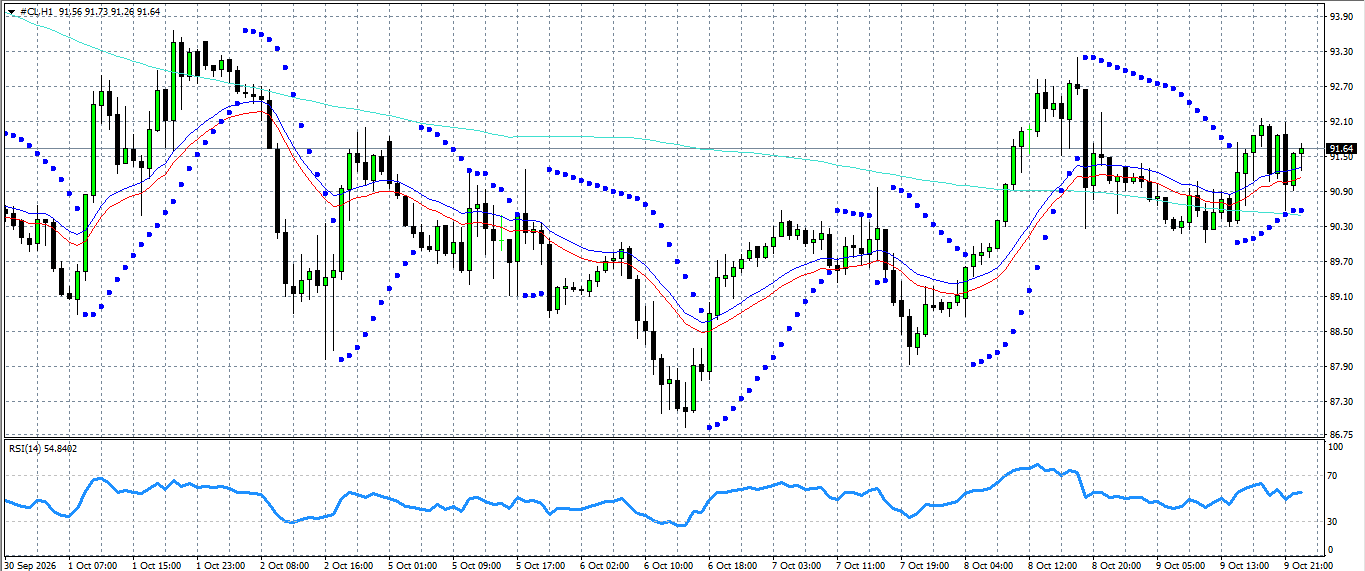
Task: Click the 1 Oct 23:00 time label
Action: pyautogui.click(x=222, y=565)
